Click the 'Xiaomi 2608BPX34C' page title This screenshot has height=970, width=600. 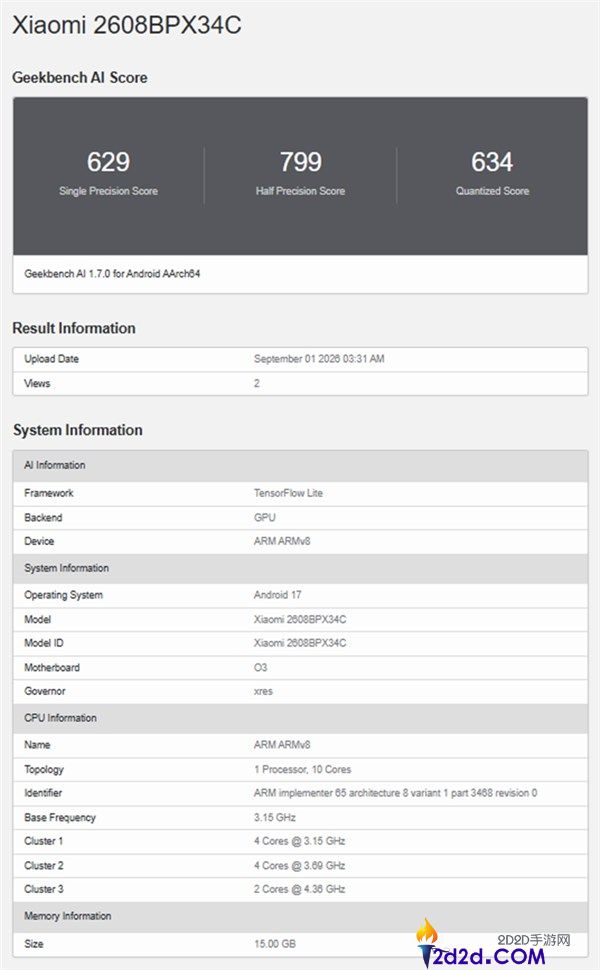(x=127, y=25)
